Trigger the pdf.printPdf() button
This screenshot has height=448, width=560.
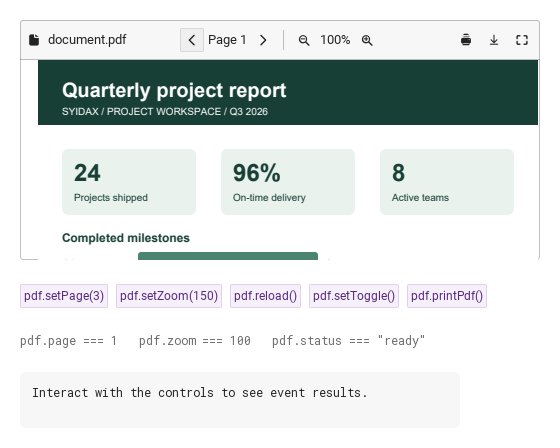[447, 296]
